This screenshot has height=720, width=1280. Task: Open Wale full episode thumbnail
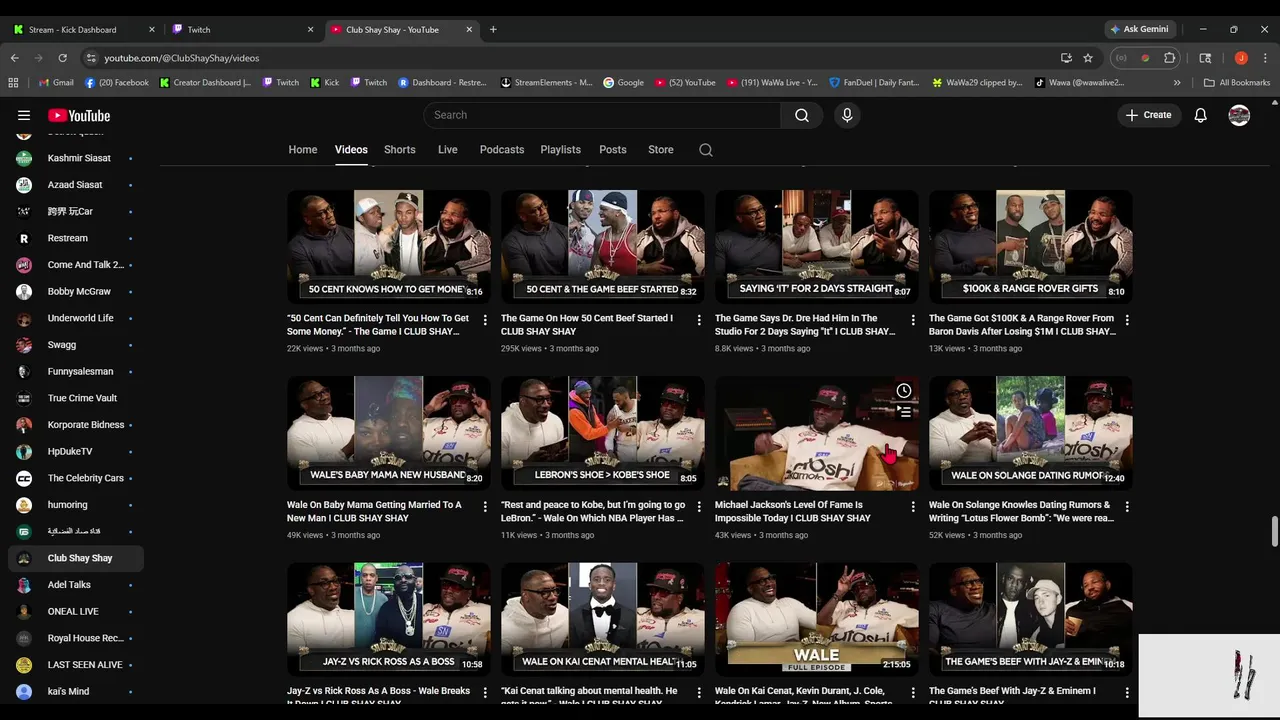point(817,619)
